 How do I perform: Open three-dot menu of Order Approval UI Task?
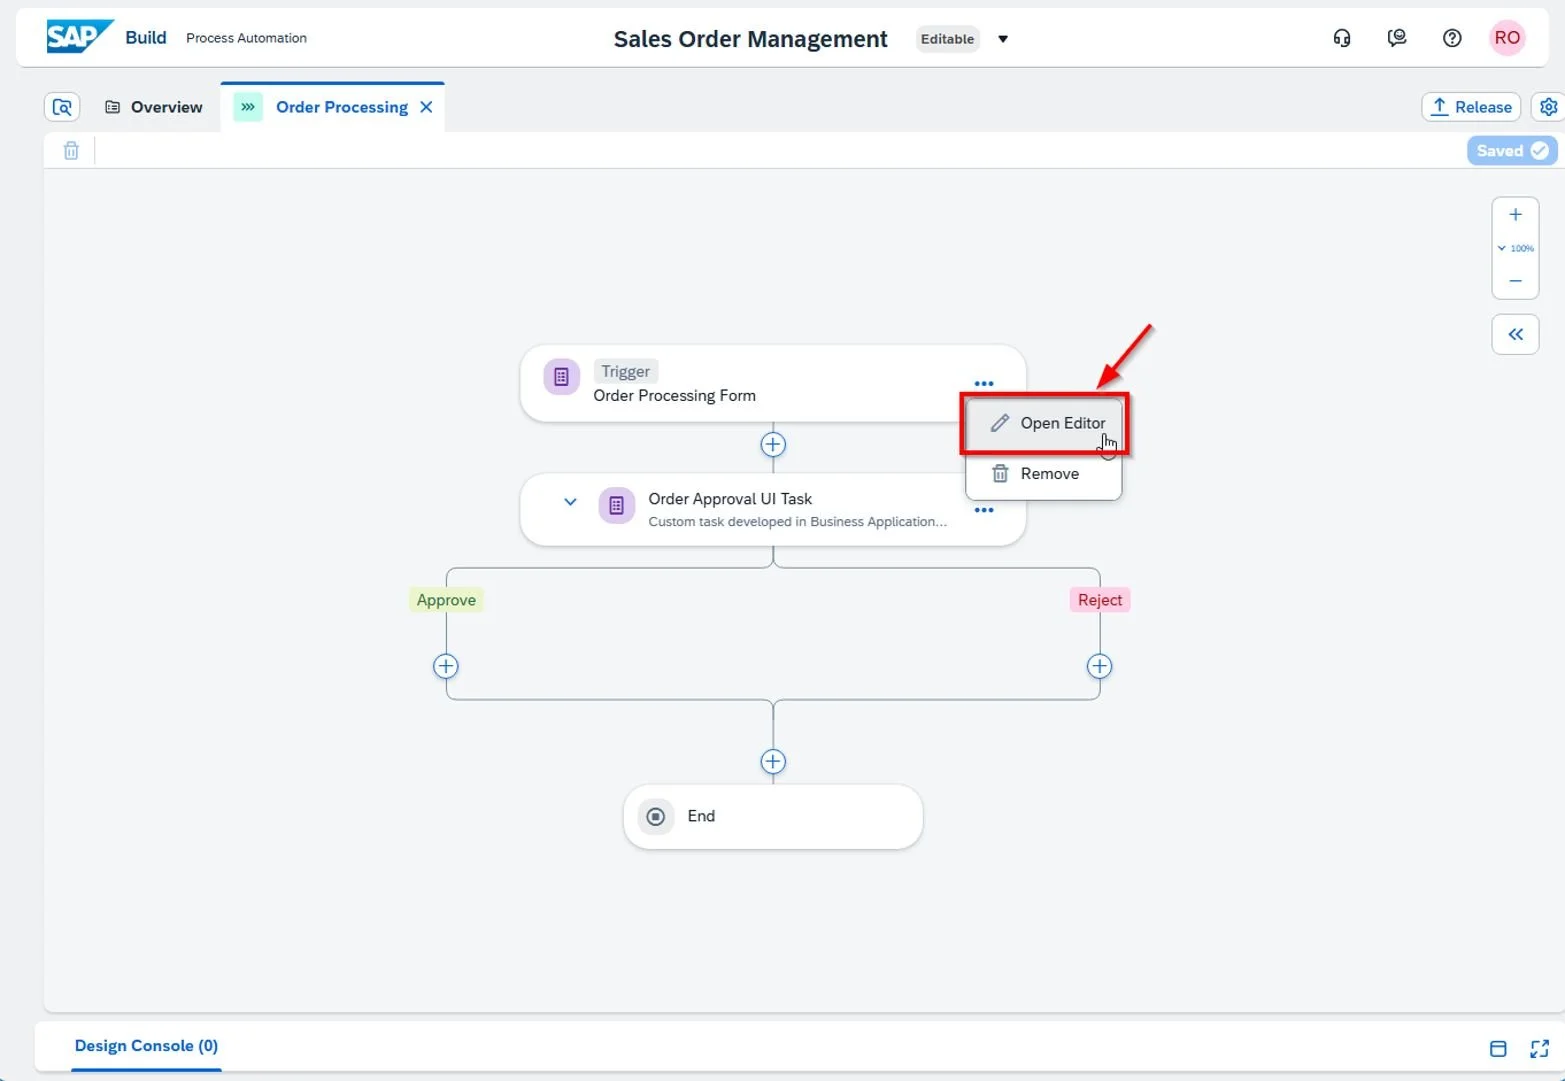pos(984,510)
